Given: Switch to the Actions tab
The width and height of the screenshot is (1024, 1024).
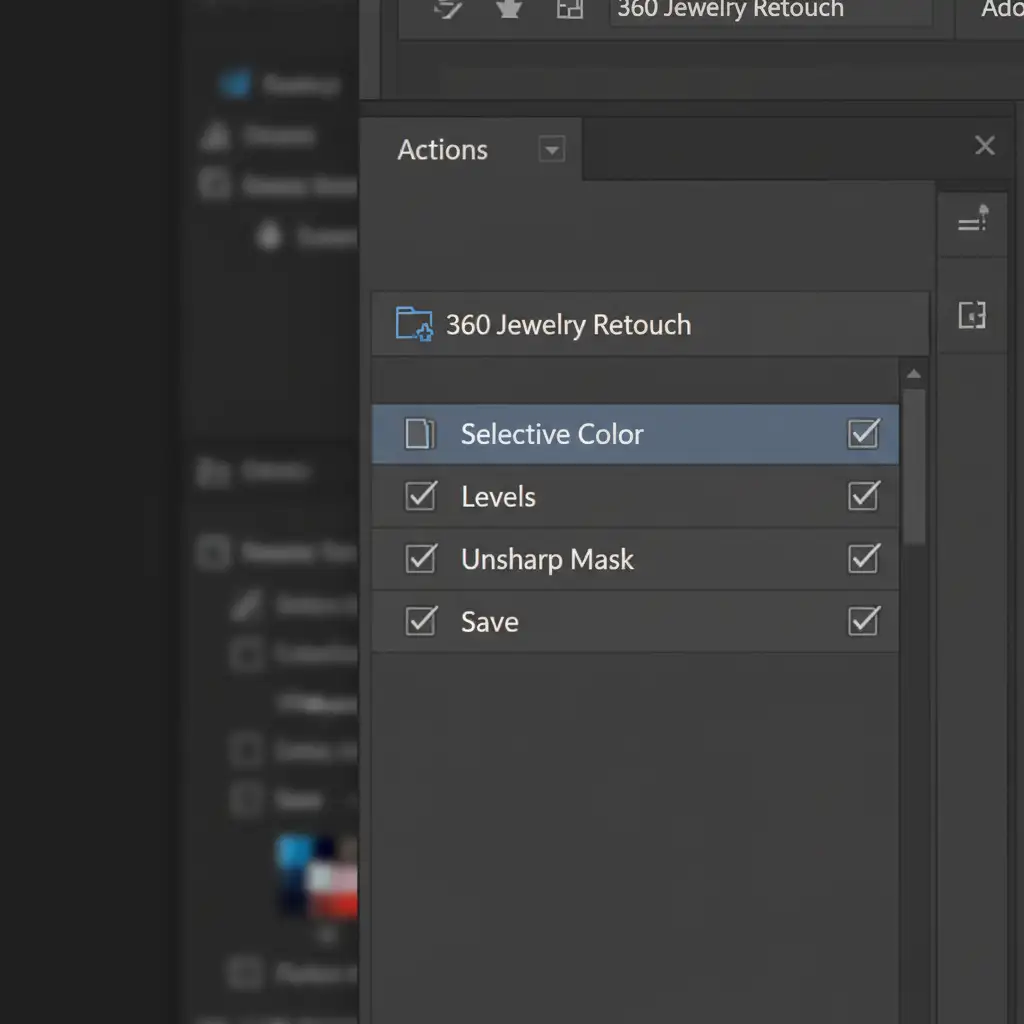Looking at the screenshot, I should pyautogui.click(x=442, y=150).
